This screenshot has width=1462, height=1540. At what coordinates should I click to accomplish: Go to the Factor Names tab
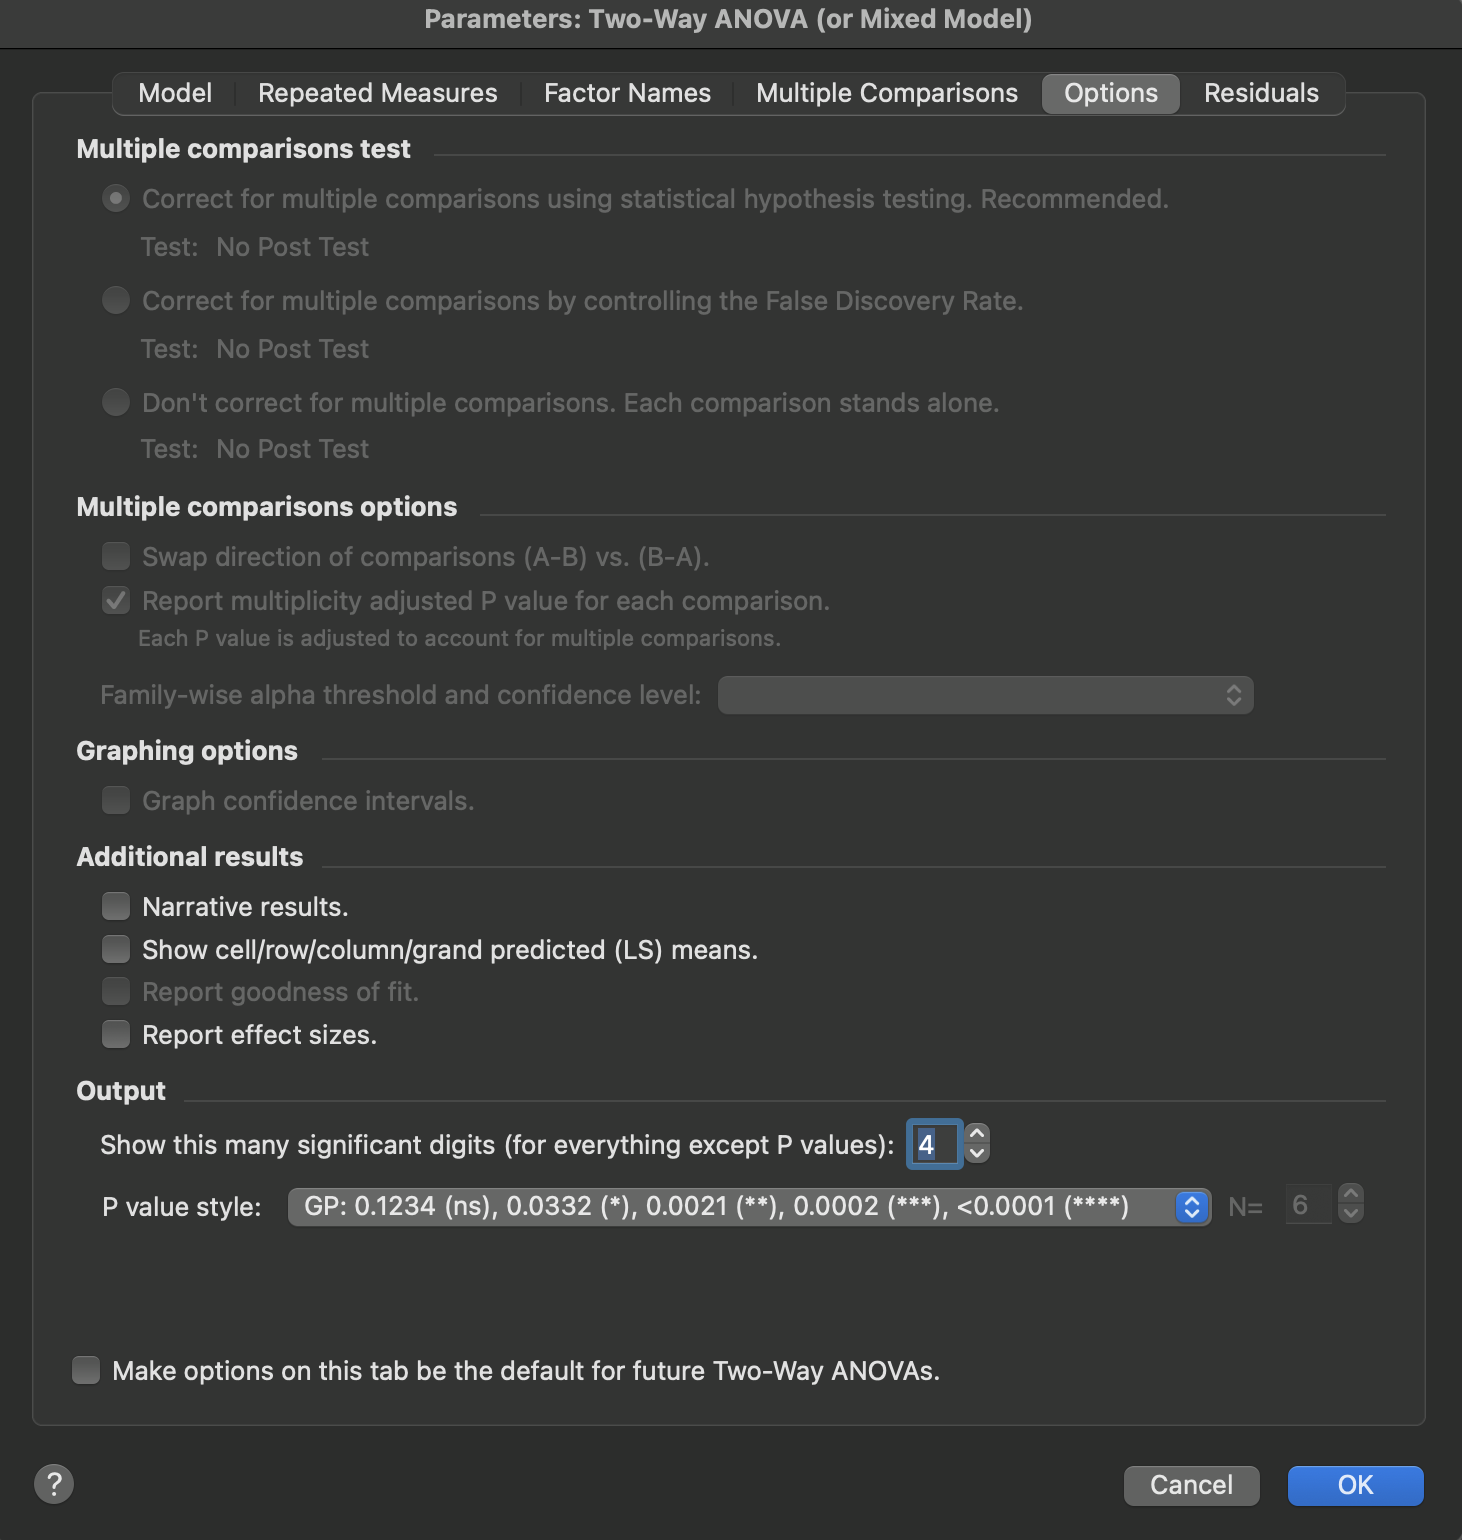click(x=627, y=93)
